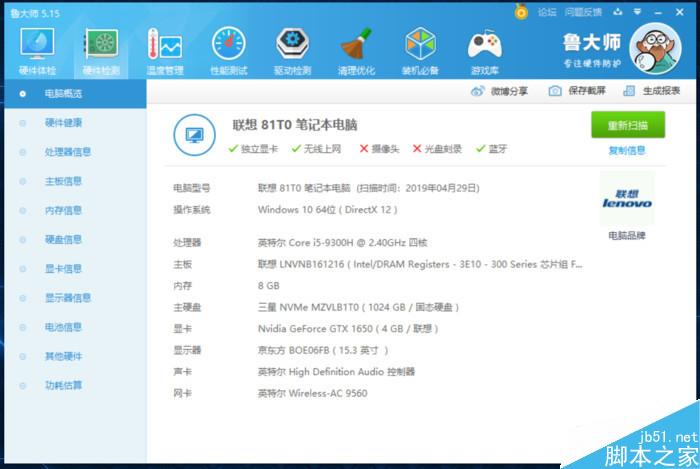This screenshot has height=469, width=700.
Task: Click 生成报表 generate report
Action: tap(661, 91)
